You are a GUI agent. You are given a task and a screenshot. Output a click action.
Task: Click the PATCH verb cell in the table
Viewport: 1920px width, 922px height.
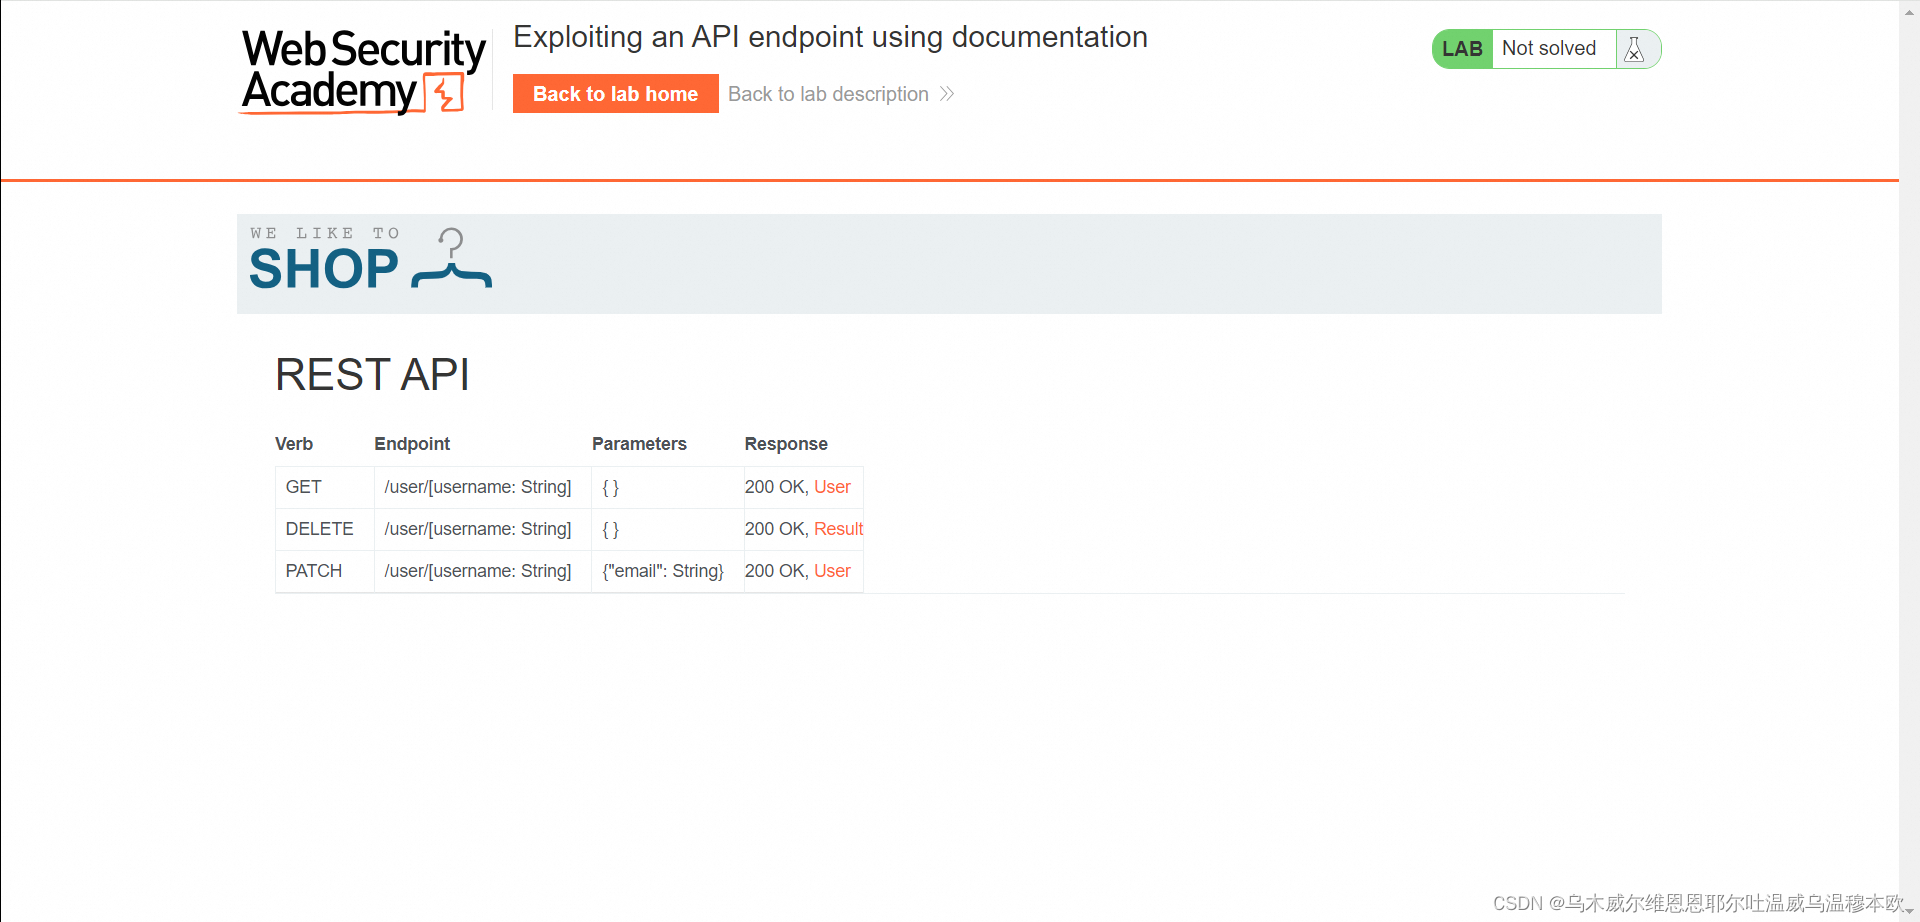point(313,571)
